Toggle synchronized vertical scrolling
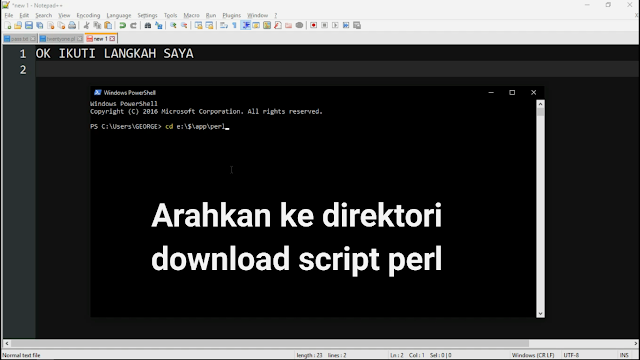Image resolution: width=640 pixels, height=360 pixels. (x=198, y=25)
